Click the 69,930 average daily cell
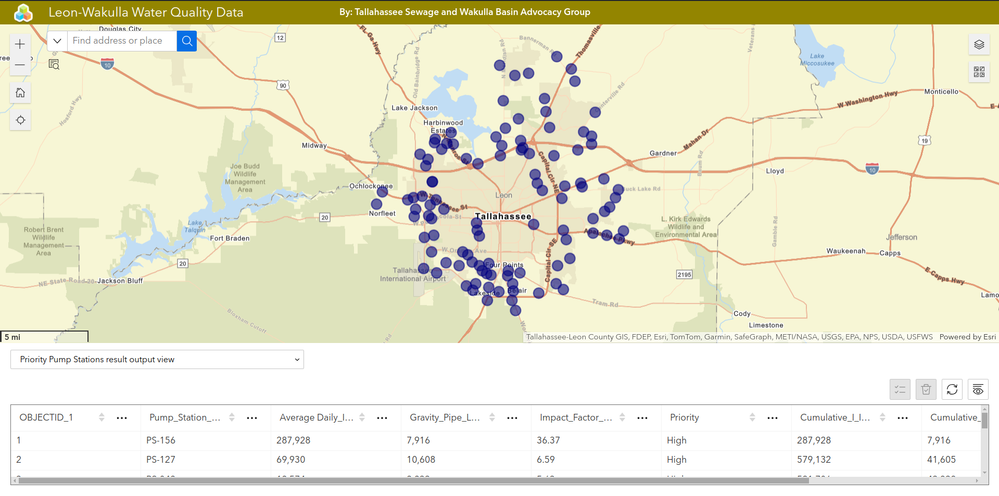The width and height of the screenshot is (999, 496). [336, 460]
